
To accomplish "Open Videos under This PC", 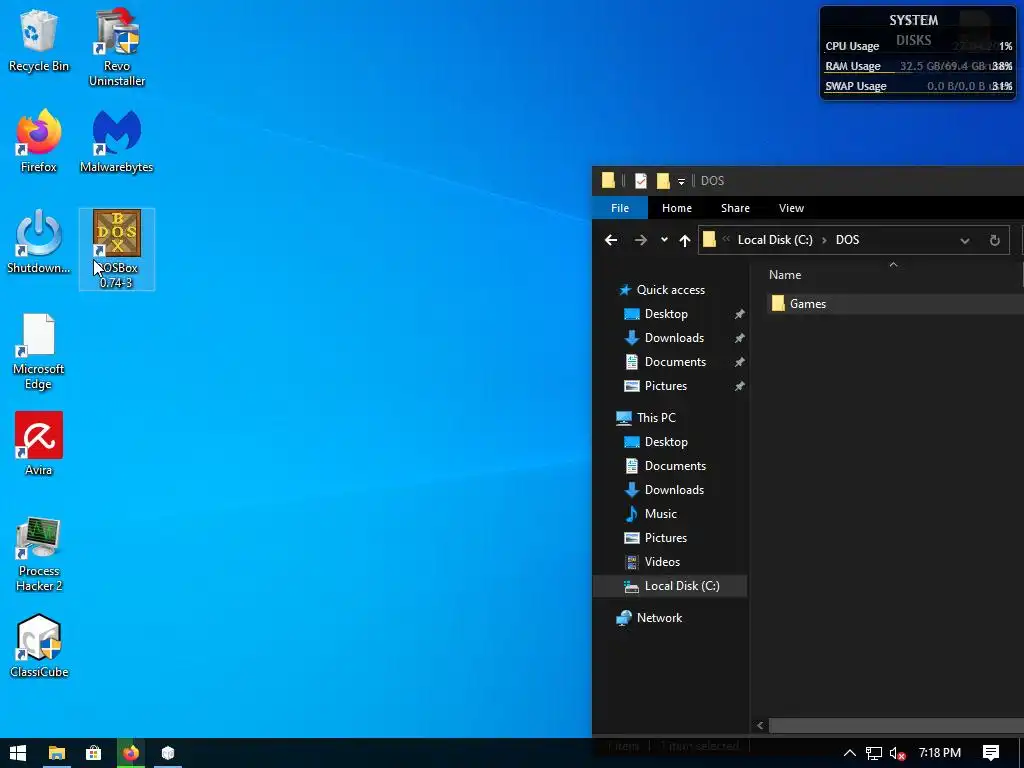I will (662, 562).
